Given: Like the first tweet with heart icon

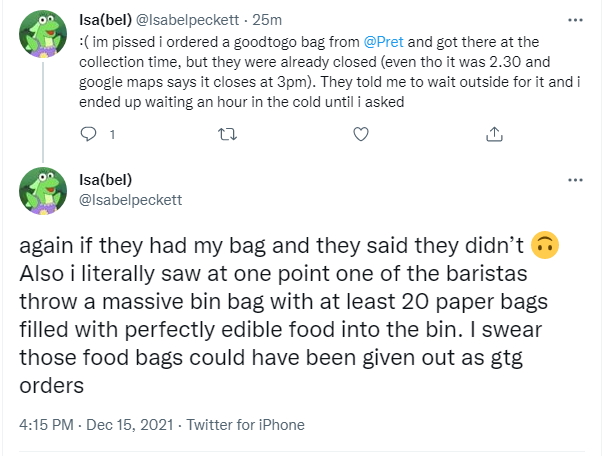Looking at the screenshot, I should 362,134.
